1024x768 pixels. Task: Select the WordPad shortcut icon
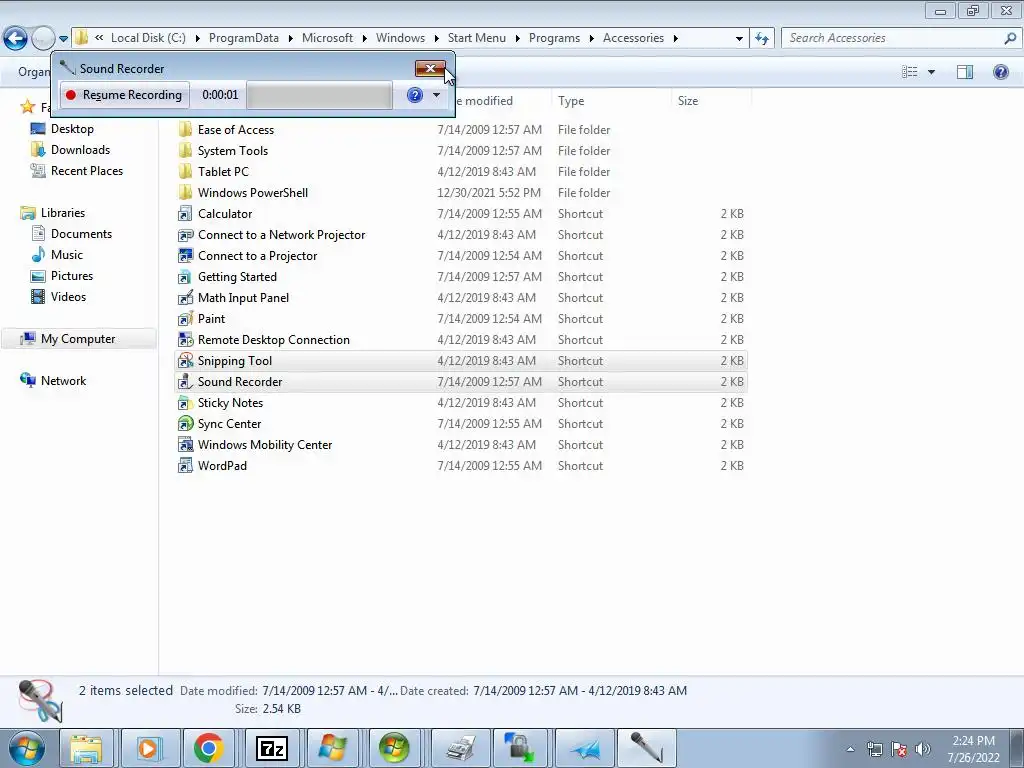(x=185, y=465)
